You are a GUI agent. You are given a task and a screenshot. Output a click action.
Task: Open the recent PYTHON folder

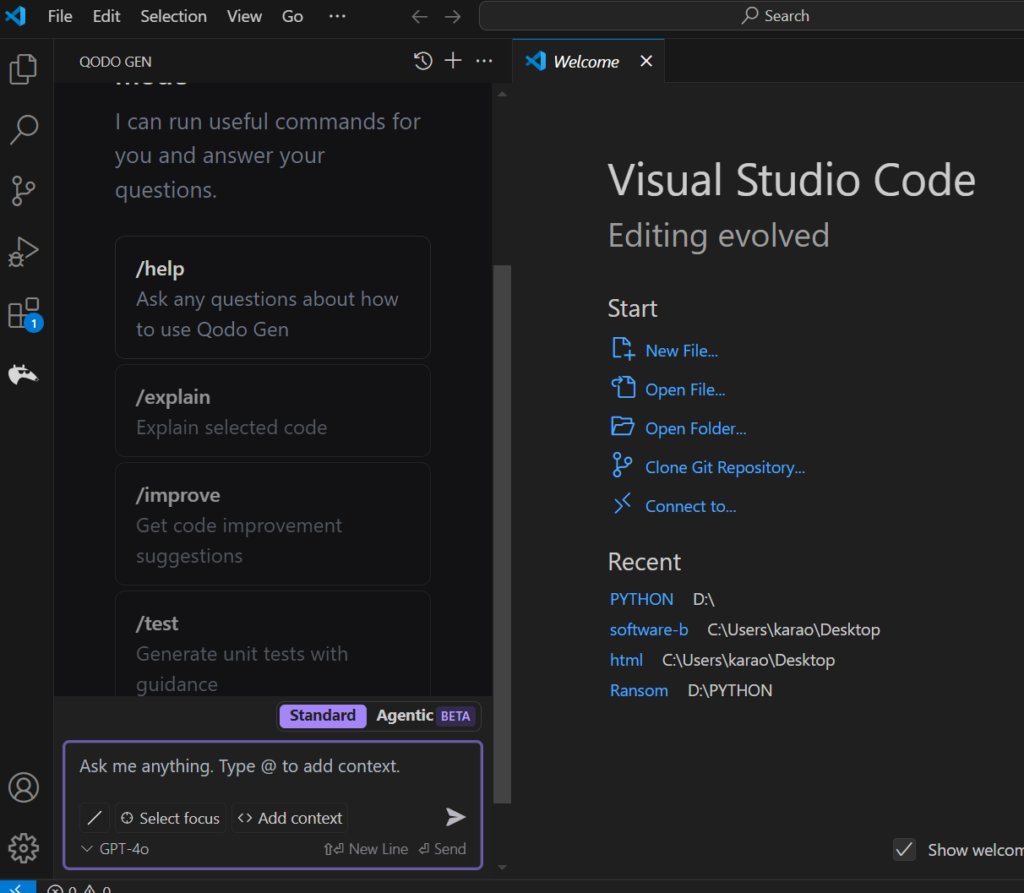tap(641, 599)
